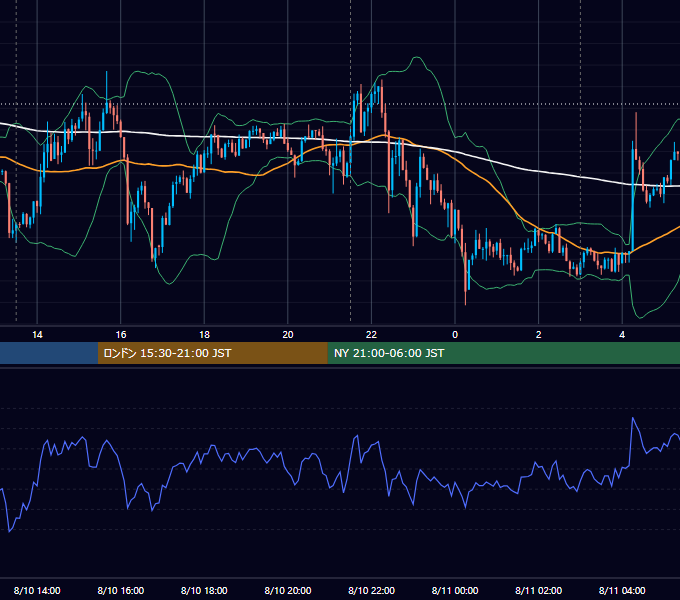
Task: Click the 0 hour axis label
Action: 455,335
